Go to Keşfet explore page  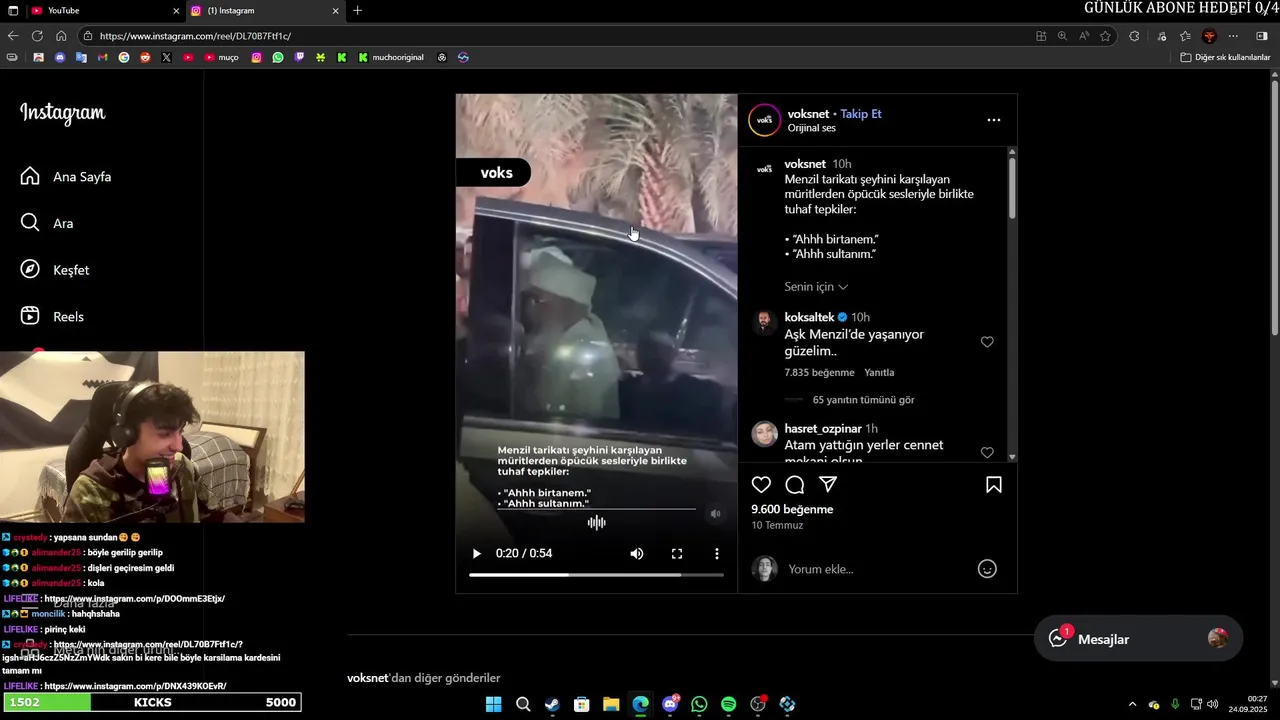coord(55,270)
